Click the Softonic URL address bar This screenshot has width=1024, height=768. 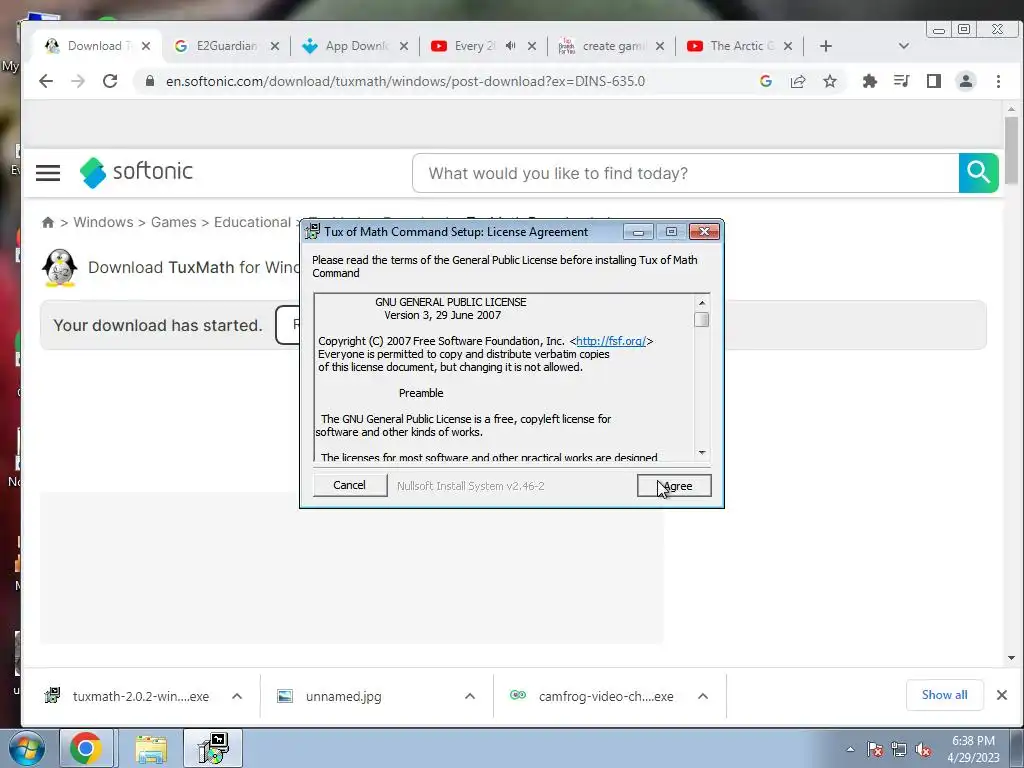click(x=405, y=81)
